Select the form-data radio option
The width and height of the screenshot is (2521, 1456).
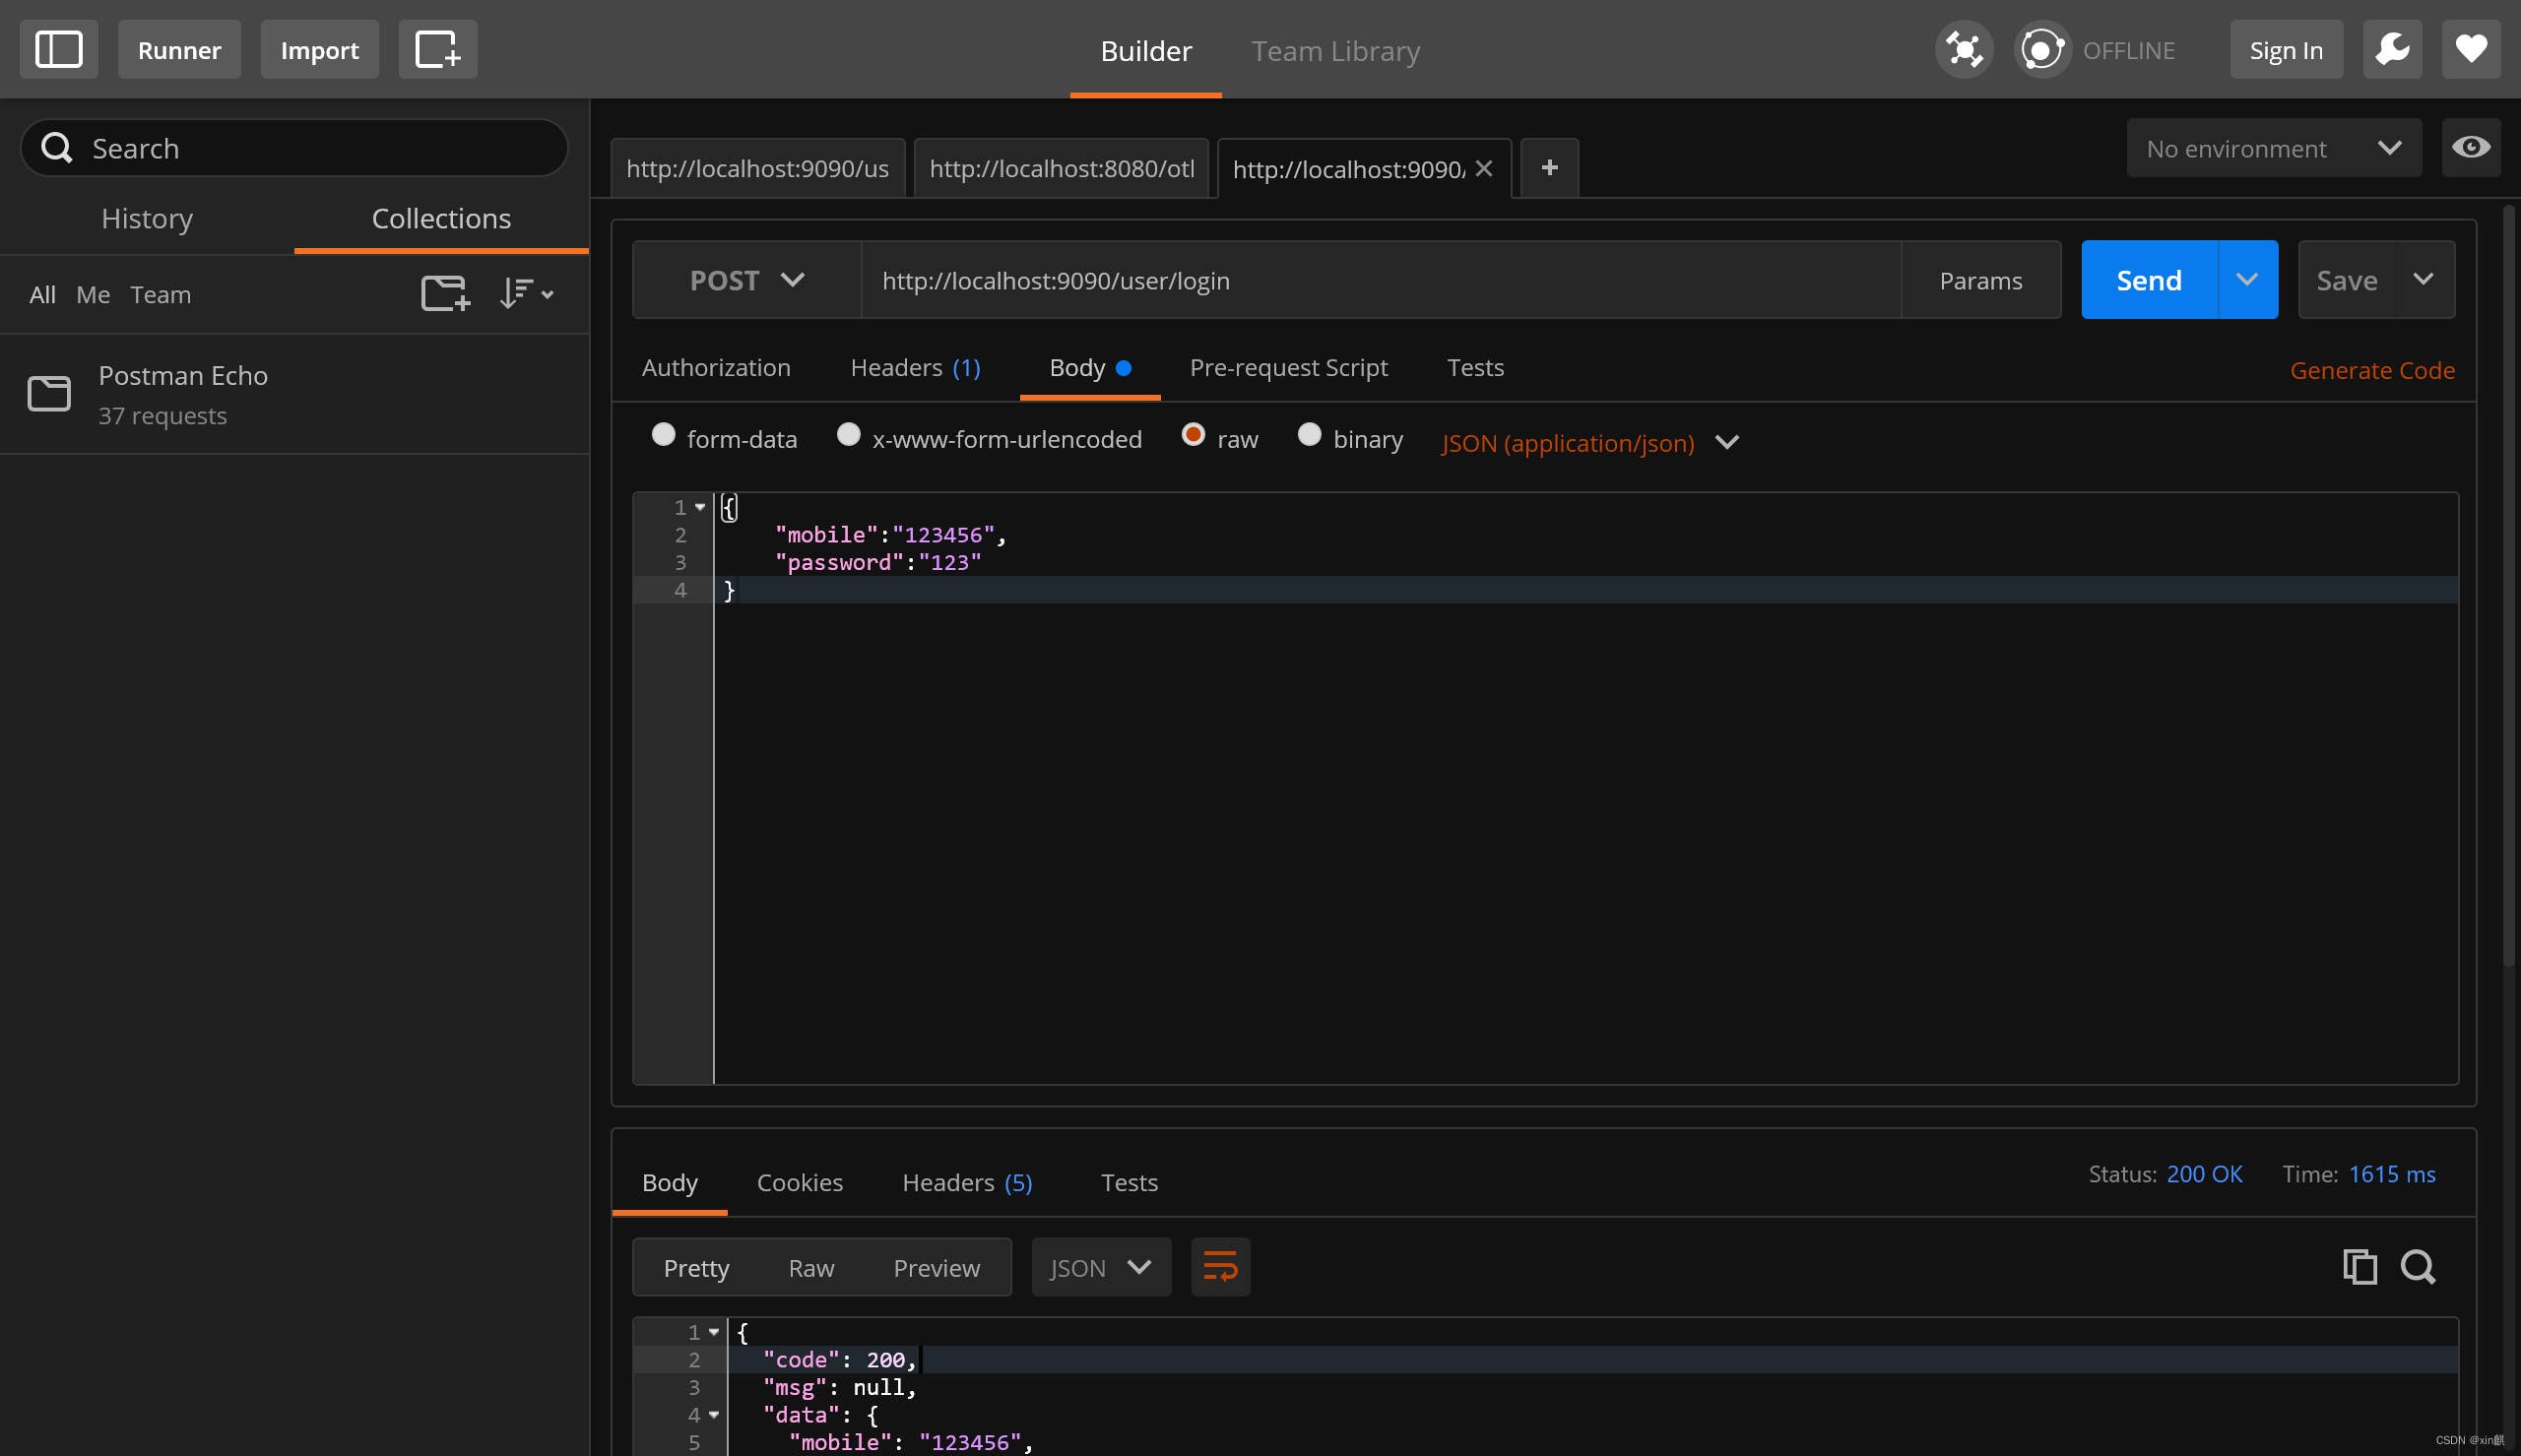[663, 435]
